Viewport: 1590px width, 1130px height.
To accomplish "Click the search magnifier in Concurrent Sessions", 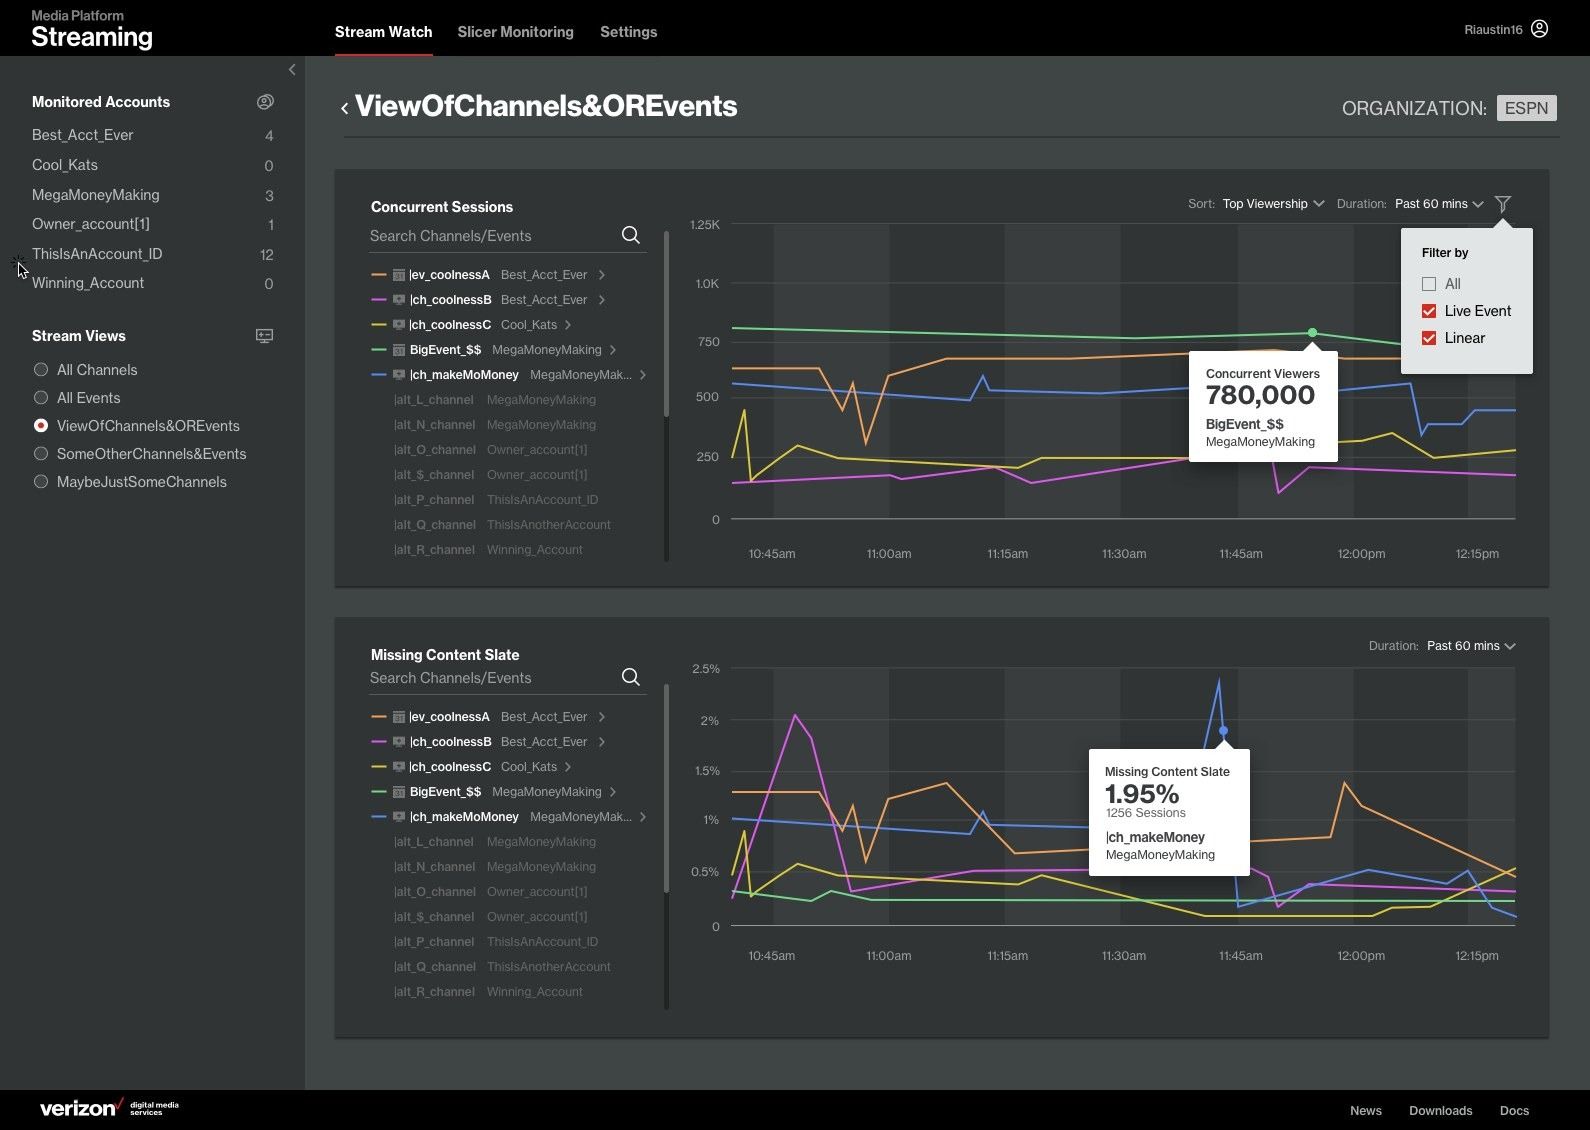I will pos(630,235).
